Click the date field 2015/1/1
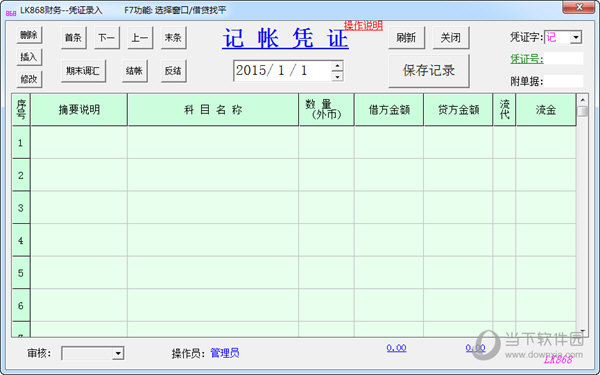The width and height of the screenshot is (600, 375). pyautogui.click(x=282, y=71)
